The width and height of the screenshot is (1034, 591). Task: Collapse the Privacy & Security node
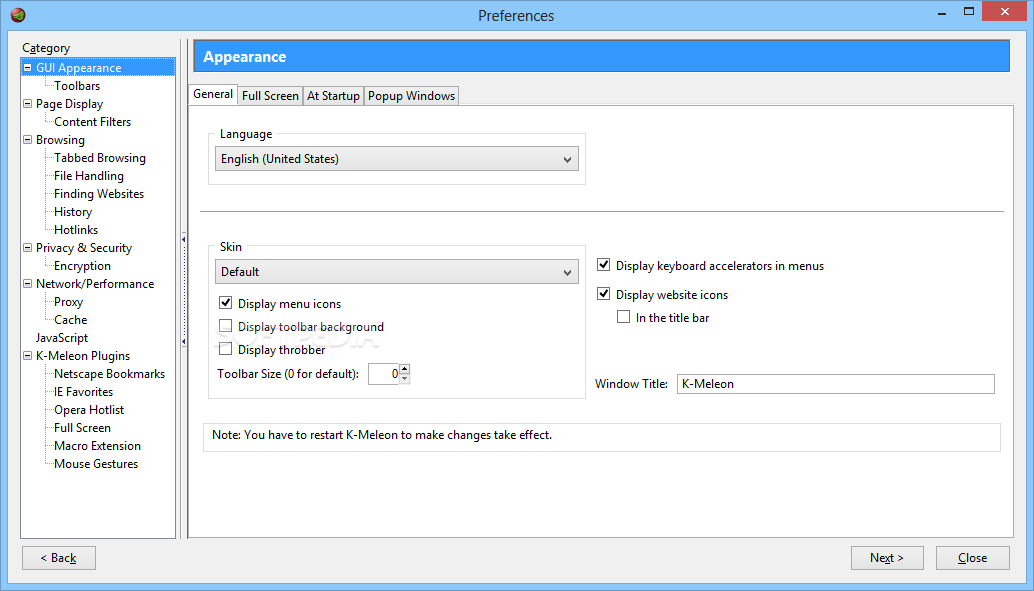click(x=28, y=247)
